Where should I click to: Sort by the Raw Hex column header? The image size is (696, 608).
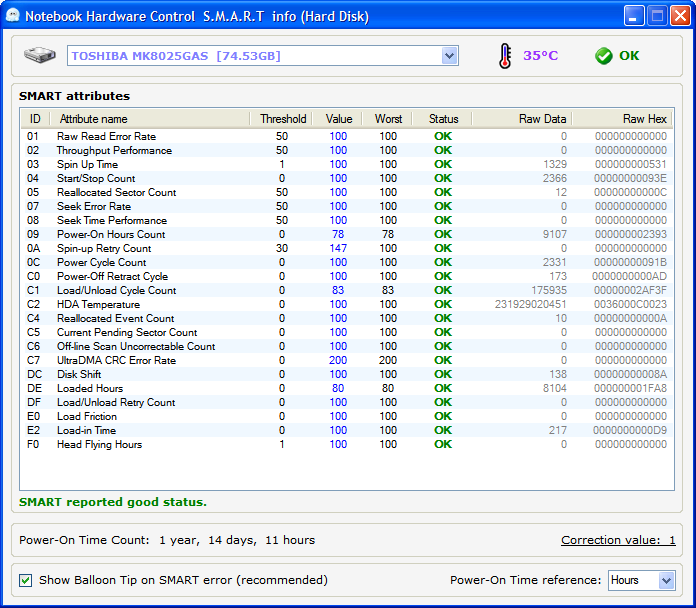pyautogui.click(x=622, y=119)
